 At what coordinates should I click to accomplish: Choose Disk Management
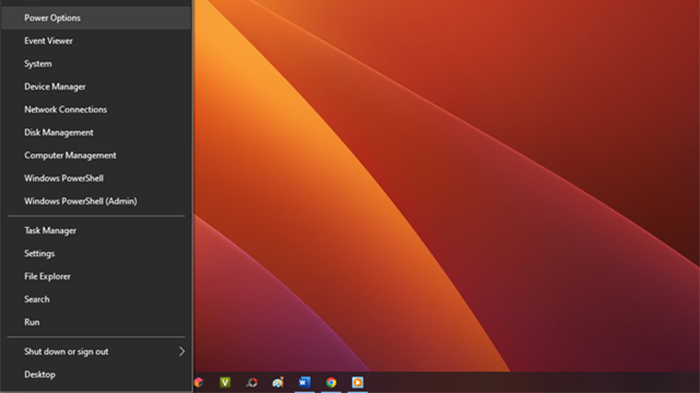(x=96, y=133)
